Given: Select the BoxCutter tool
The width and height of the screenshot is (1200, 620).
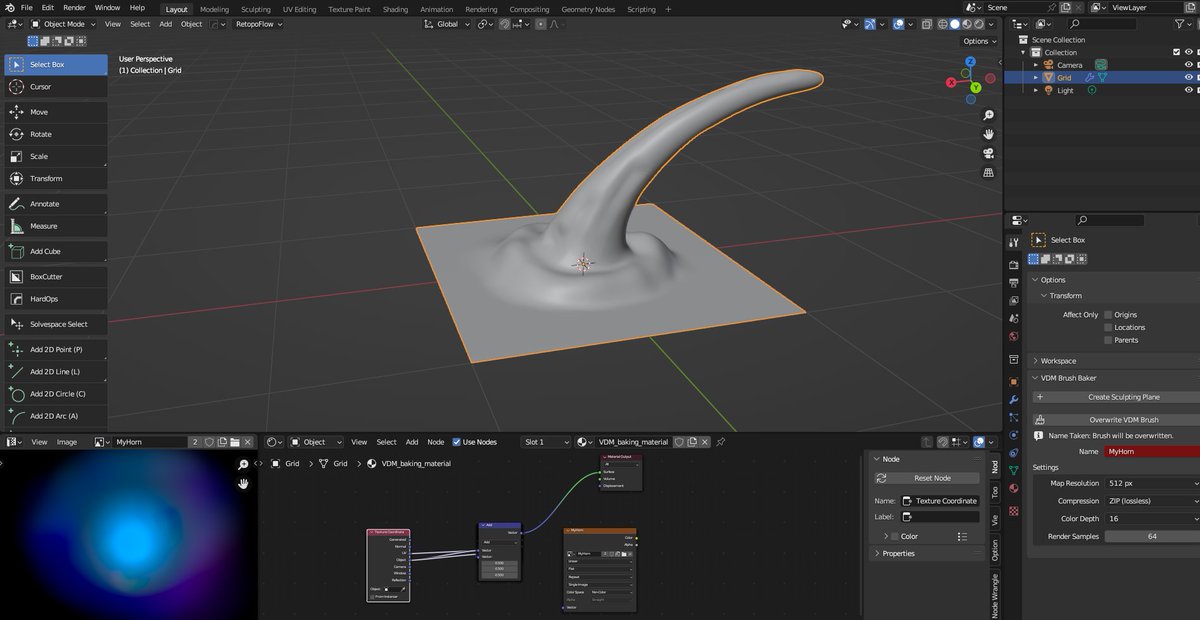Looking at the screenshot, I should pos(55,276).
